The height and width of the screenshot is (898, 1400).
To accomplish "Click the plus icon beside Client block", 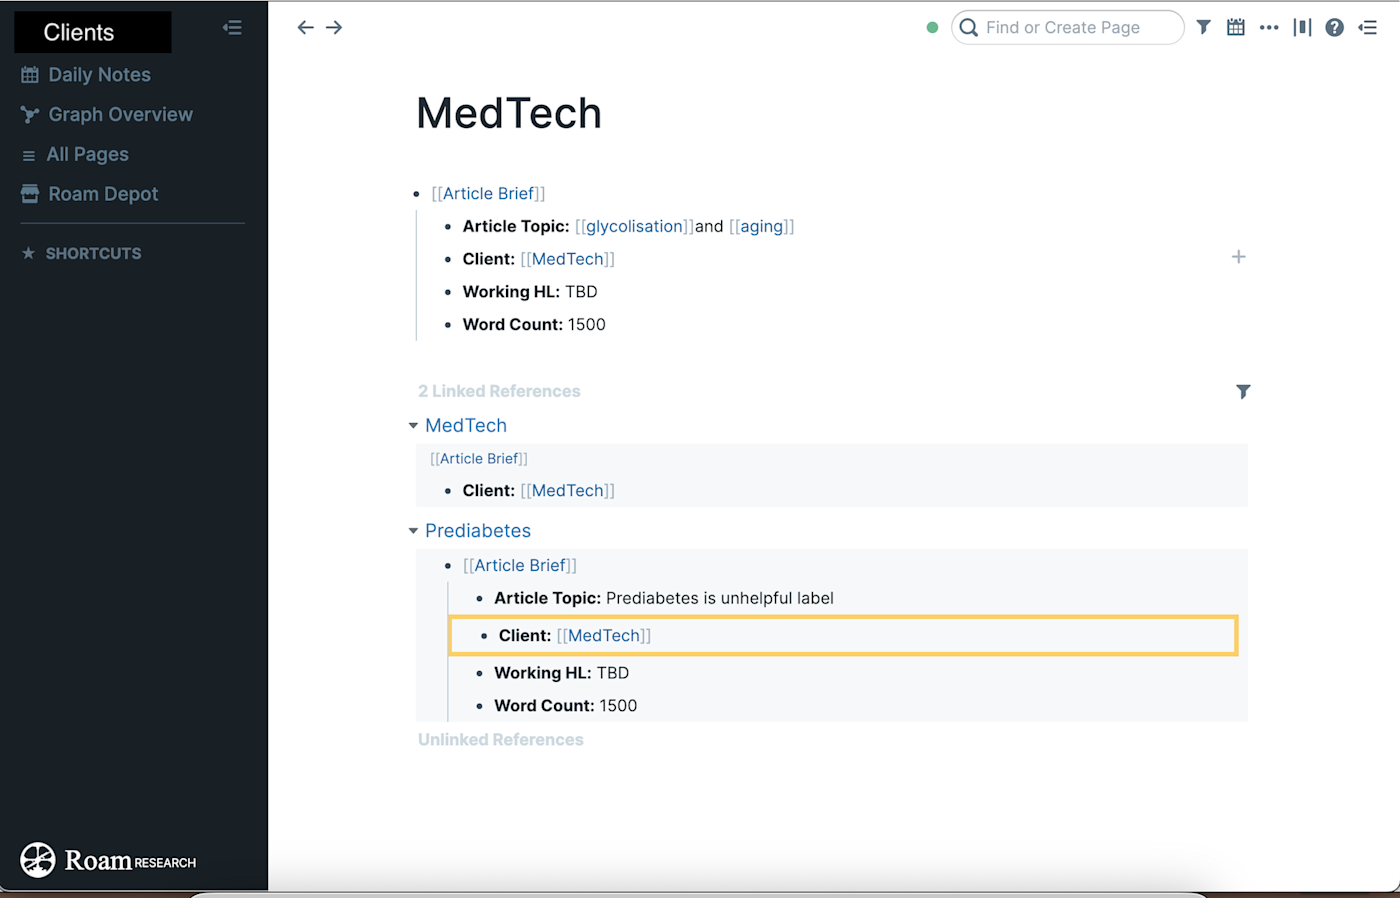I will (x=1238, y=257).
